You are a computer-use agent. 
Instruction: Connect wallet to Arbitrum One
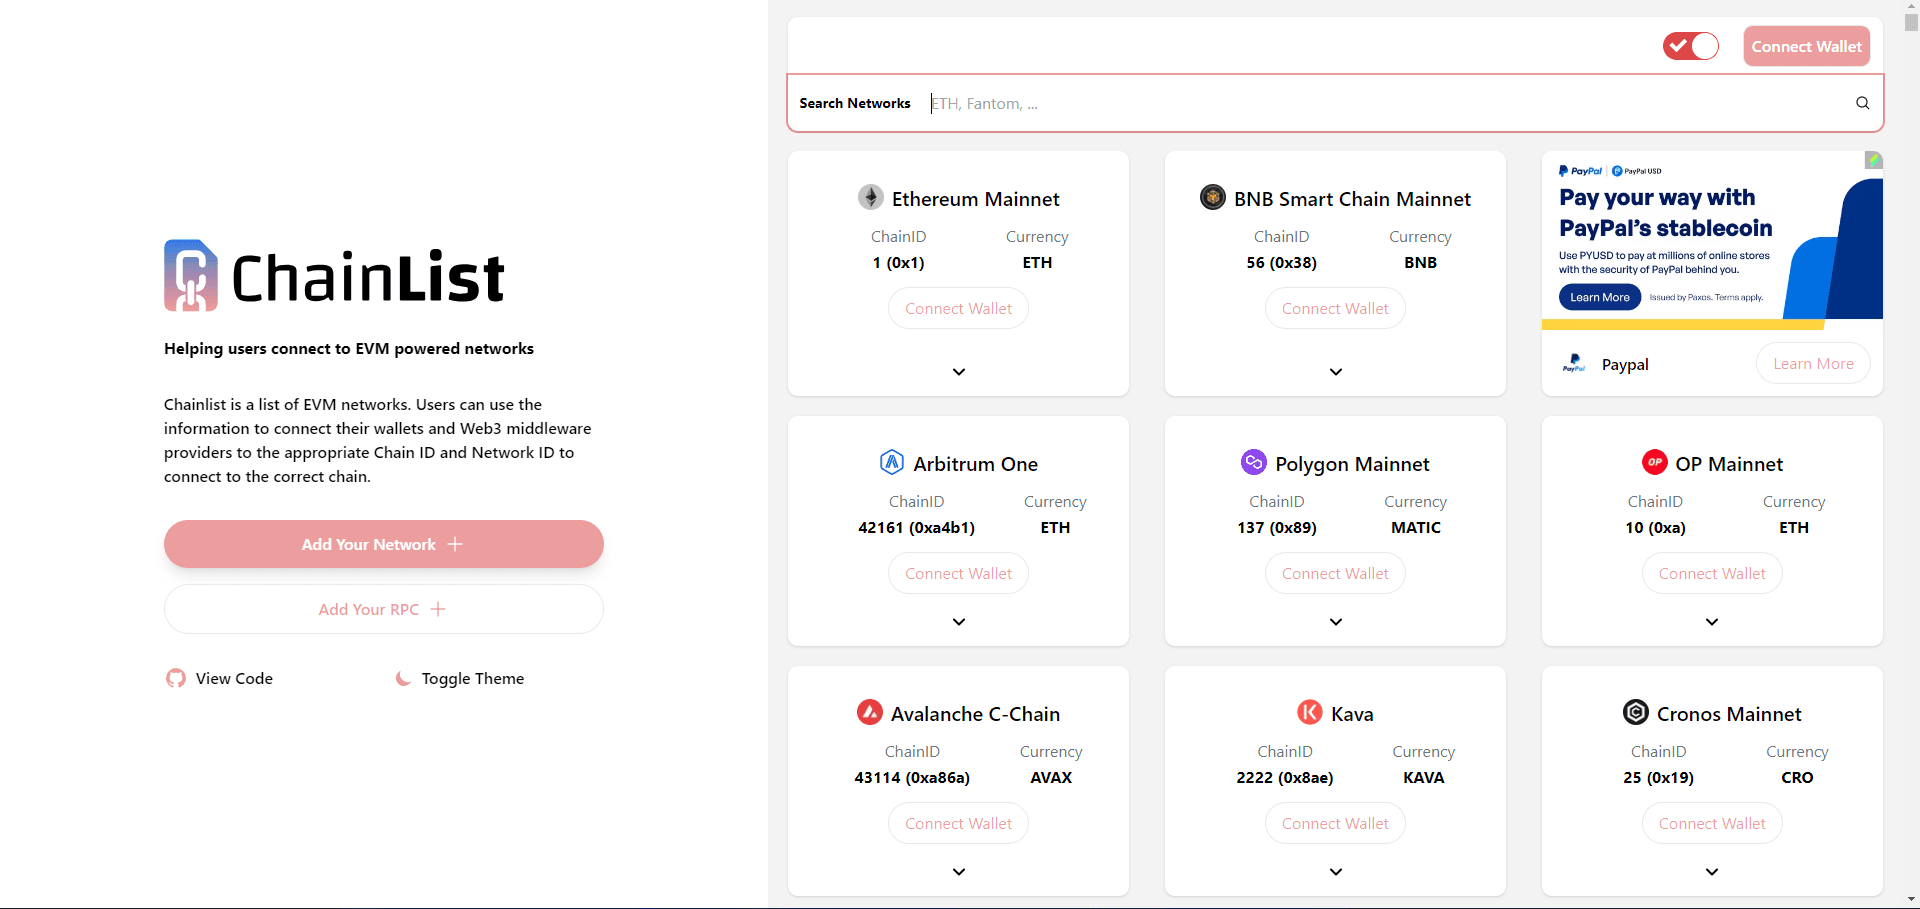[959, 574]
